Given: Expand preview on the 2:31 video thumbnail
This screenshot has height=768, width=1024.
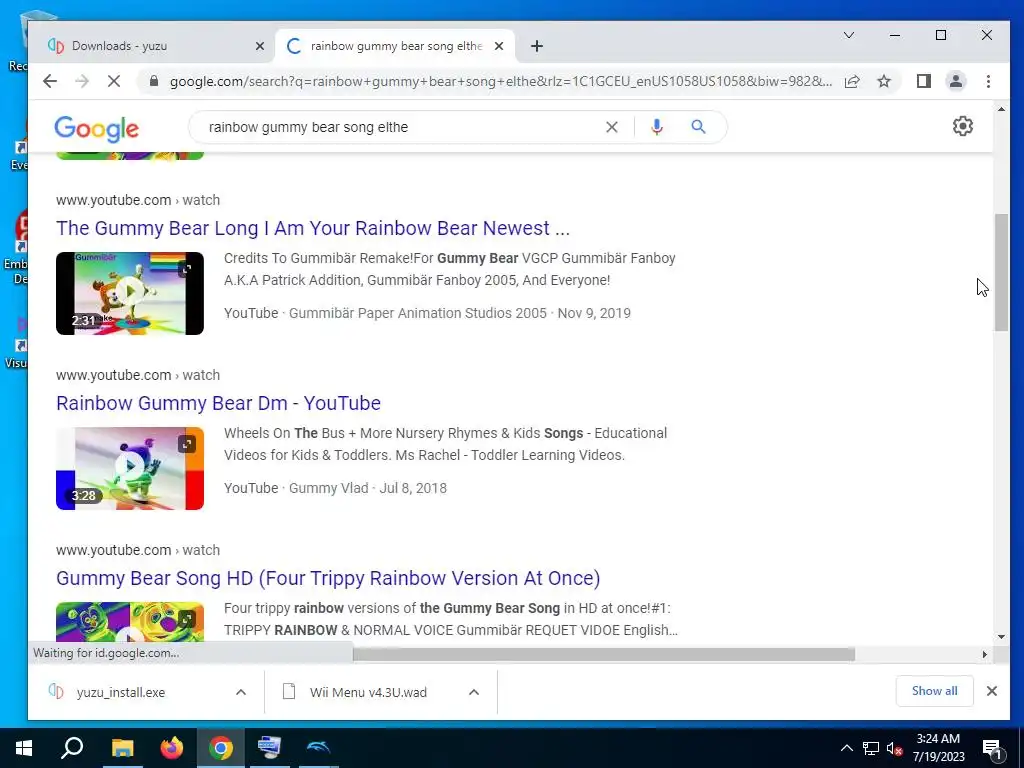Looking at the screenshot, I should [187, 269].
